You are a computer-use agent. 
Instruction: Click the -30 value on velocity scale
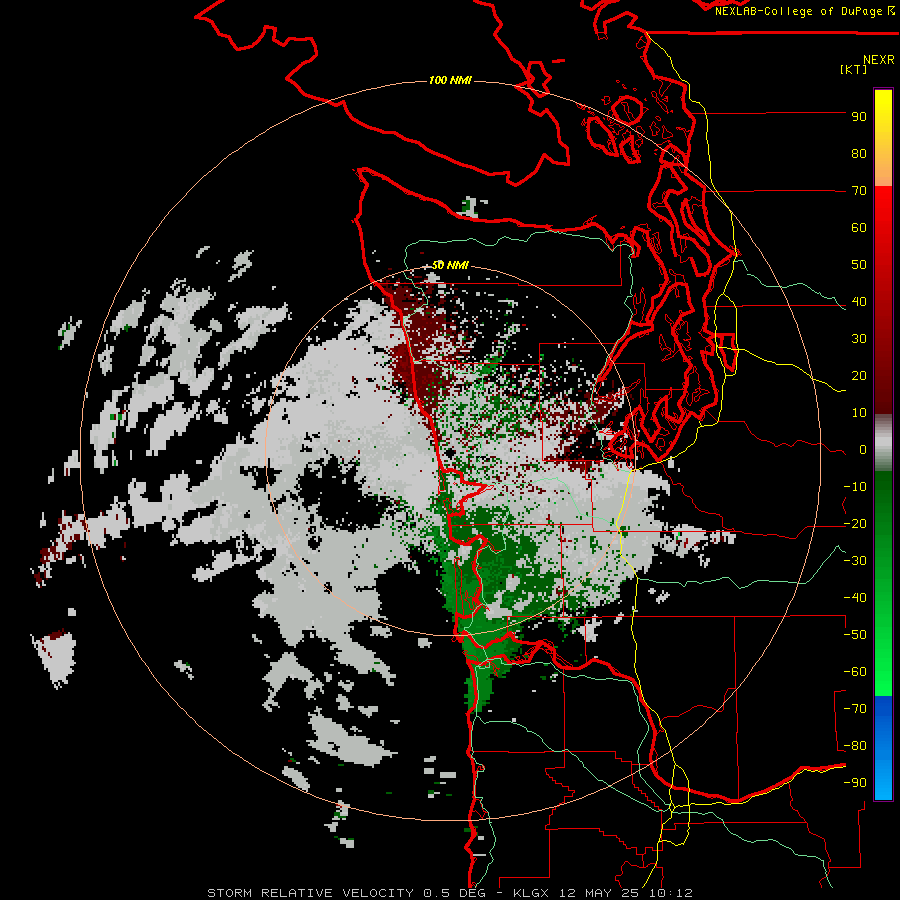pos(855,561)
